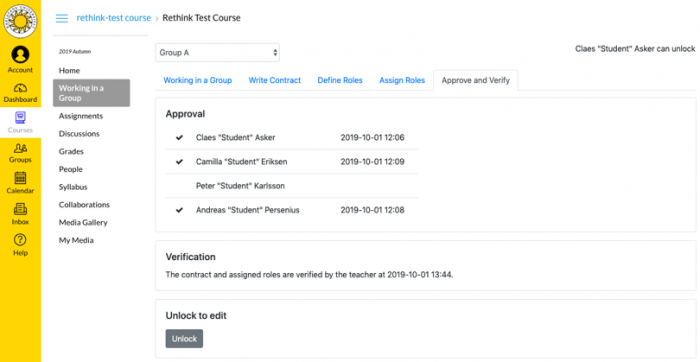Select the Assign Roles tab
Image resolution: width=700 pixels, height=362 pixels.
click(x=402, y=80)
